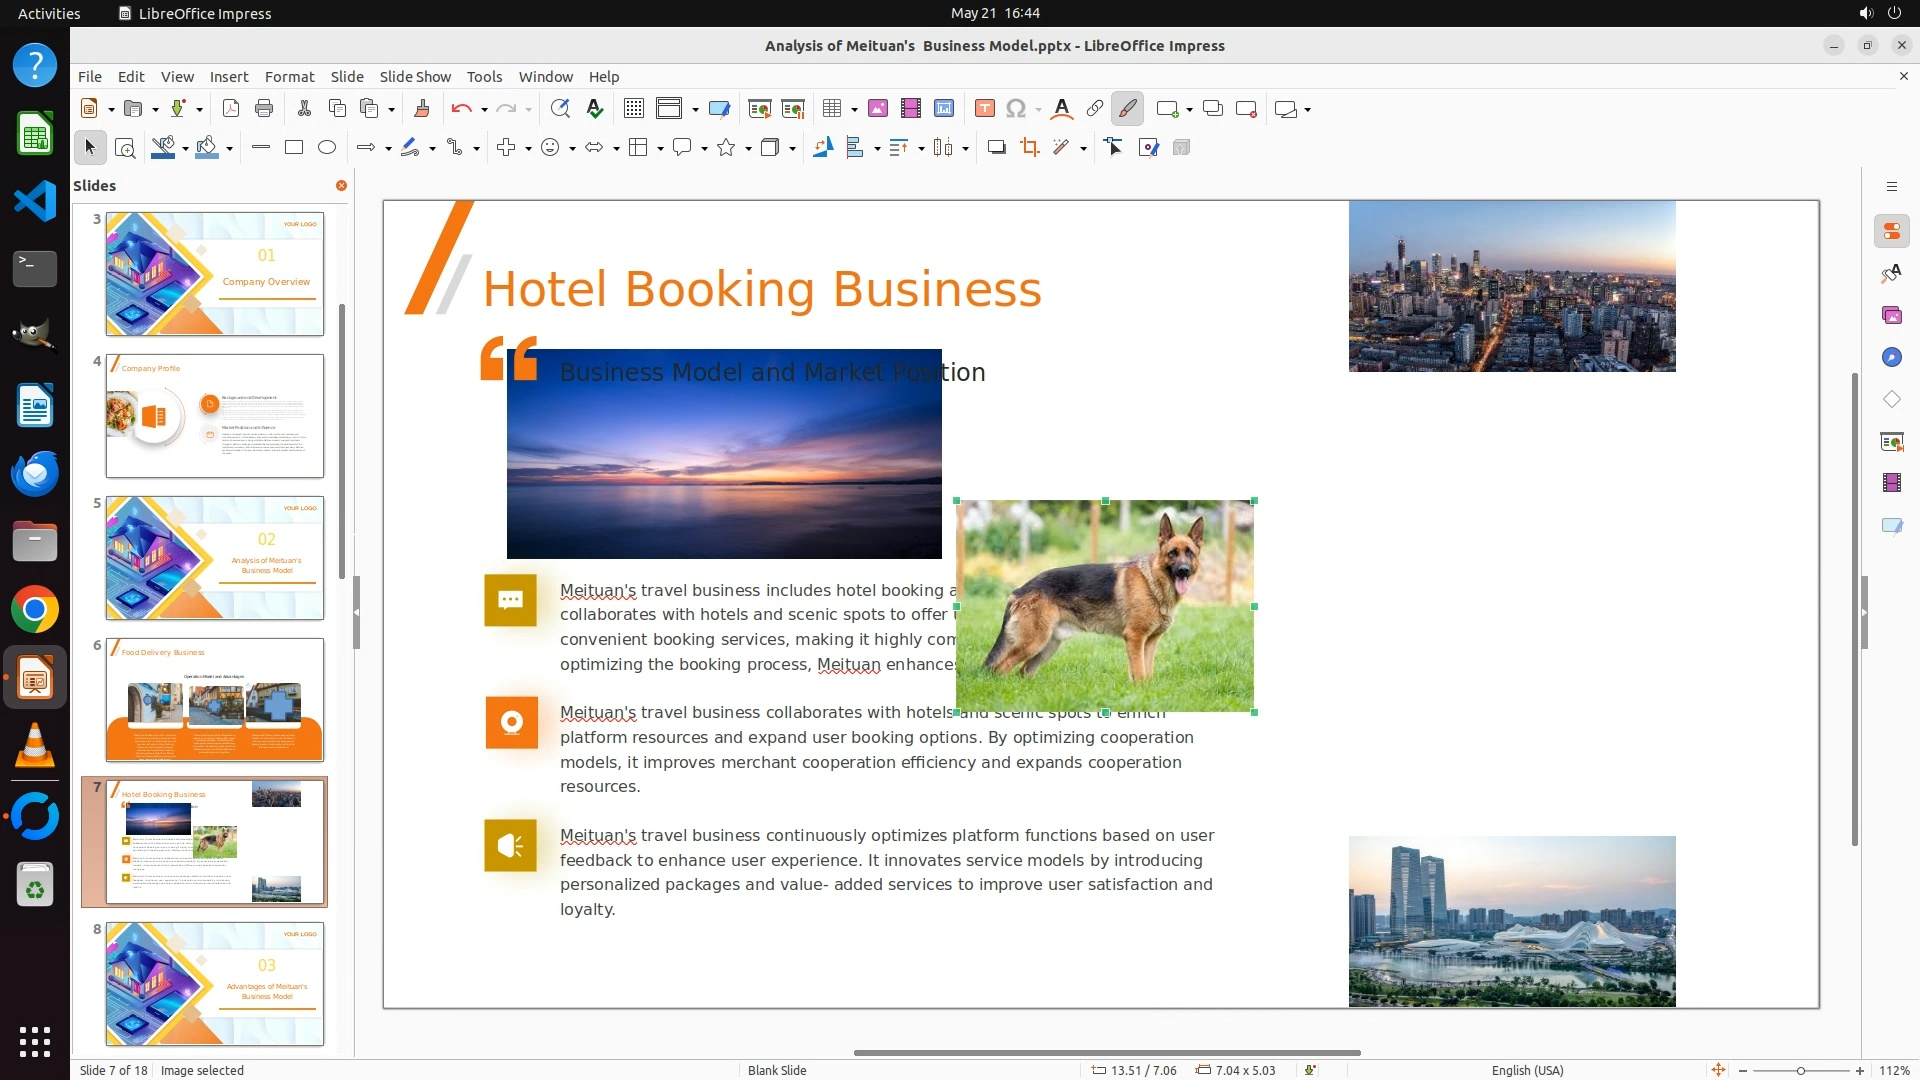Open the Slide Show menu
The image size is (1920, 1080).
tap(414, 77)
